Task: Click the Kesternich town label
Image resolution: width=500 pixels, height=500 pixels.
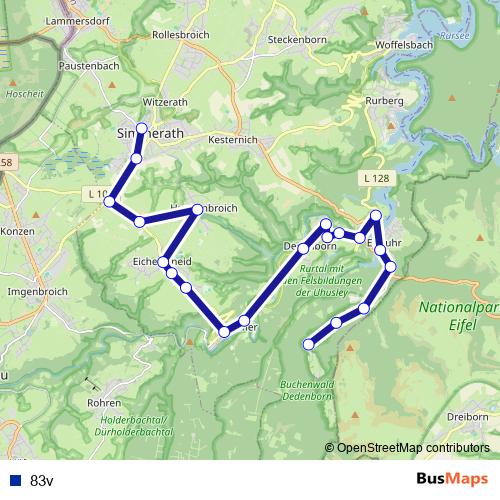Action: [233, 140]
